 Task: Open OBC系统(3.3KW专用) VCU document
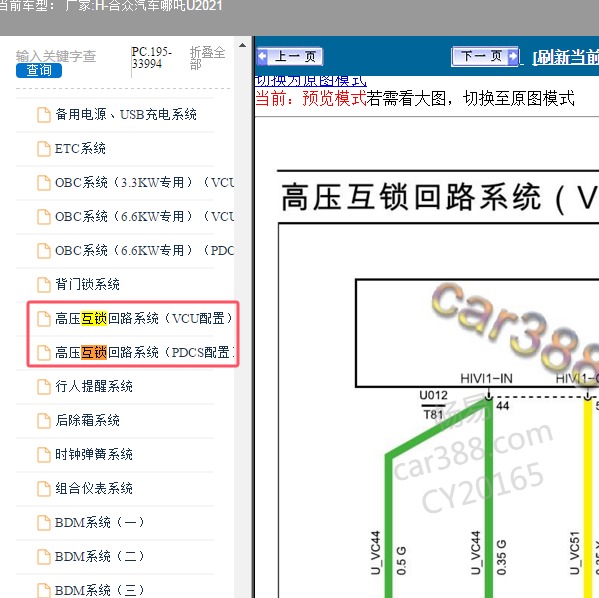(145, 182)
